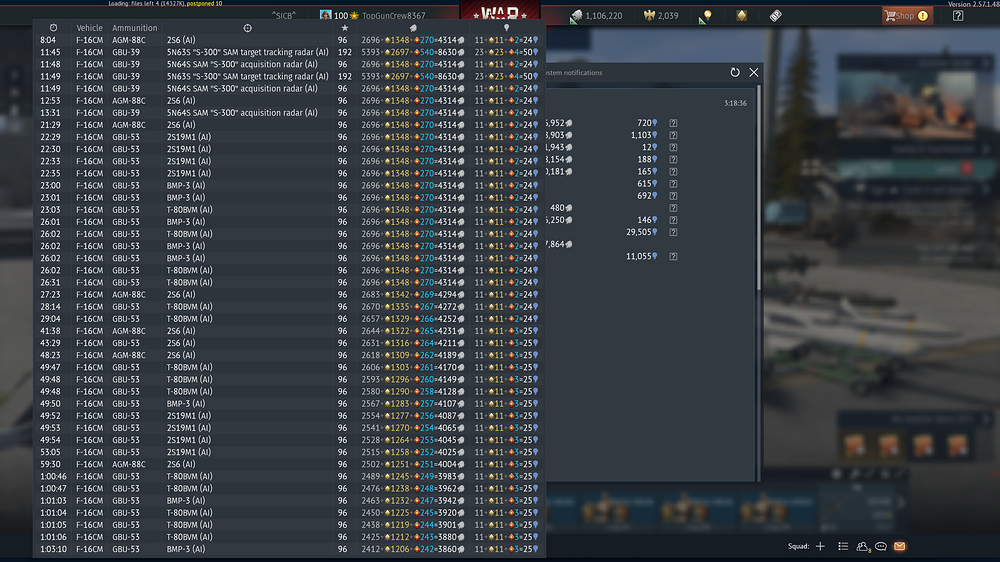Image resolution: width=1000 pixels, height=562 pixels.
Task: Select the 23:03 GBU-53 T-80BVM row
Action: 290,210
